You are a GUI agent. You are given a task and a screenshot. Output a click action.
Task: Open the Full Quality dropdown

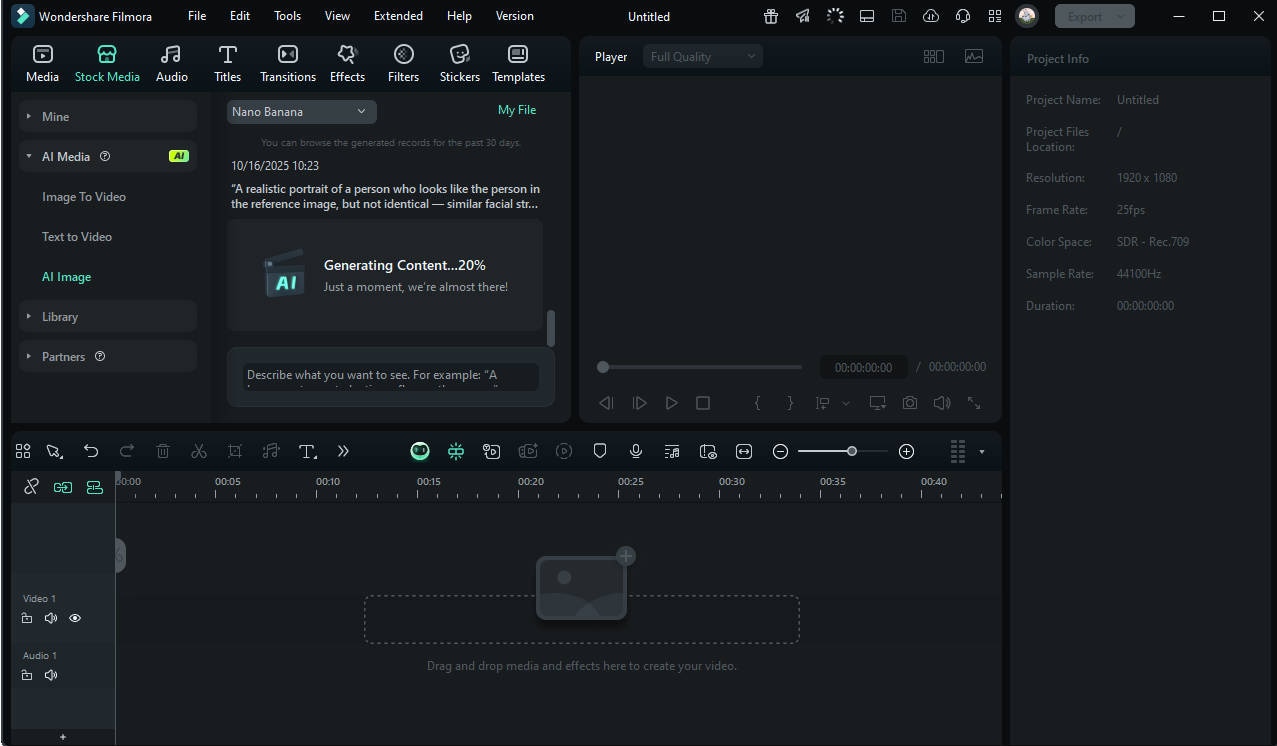click(x=703, y=57)
